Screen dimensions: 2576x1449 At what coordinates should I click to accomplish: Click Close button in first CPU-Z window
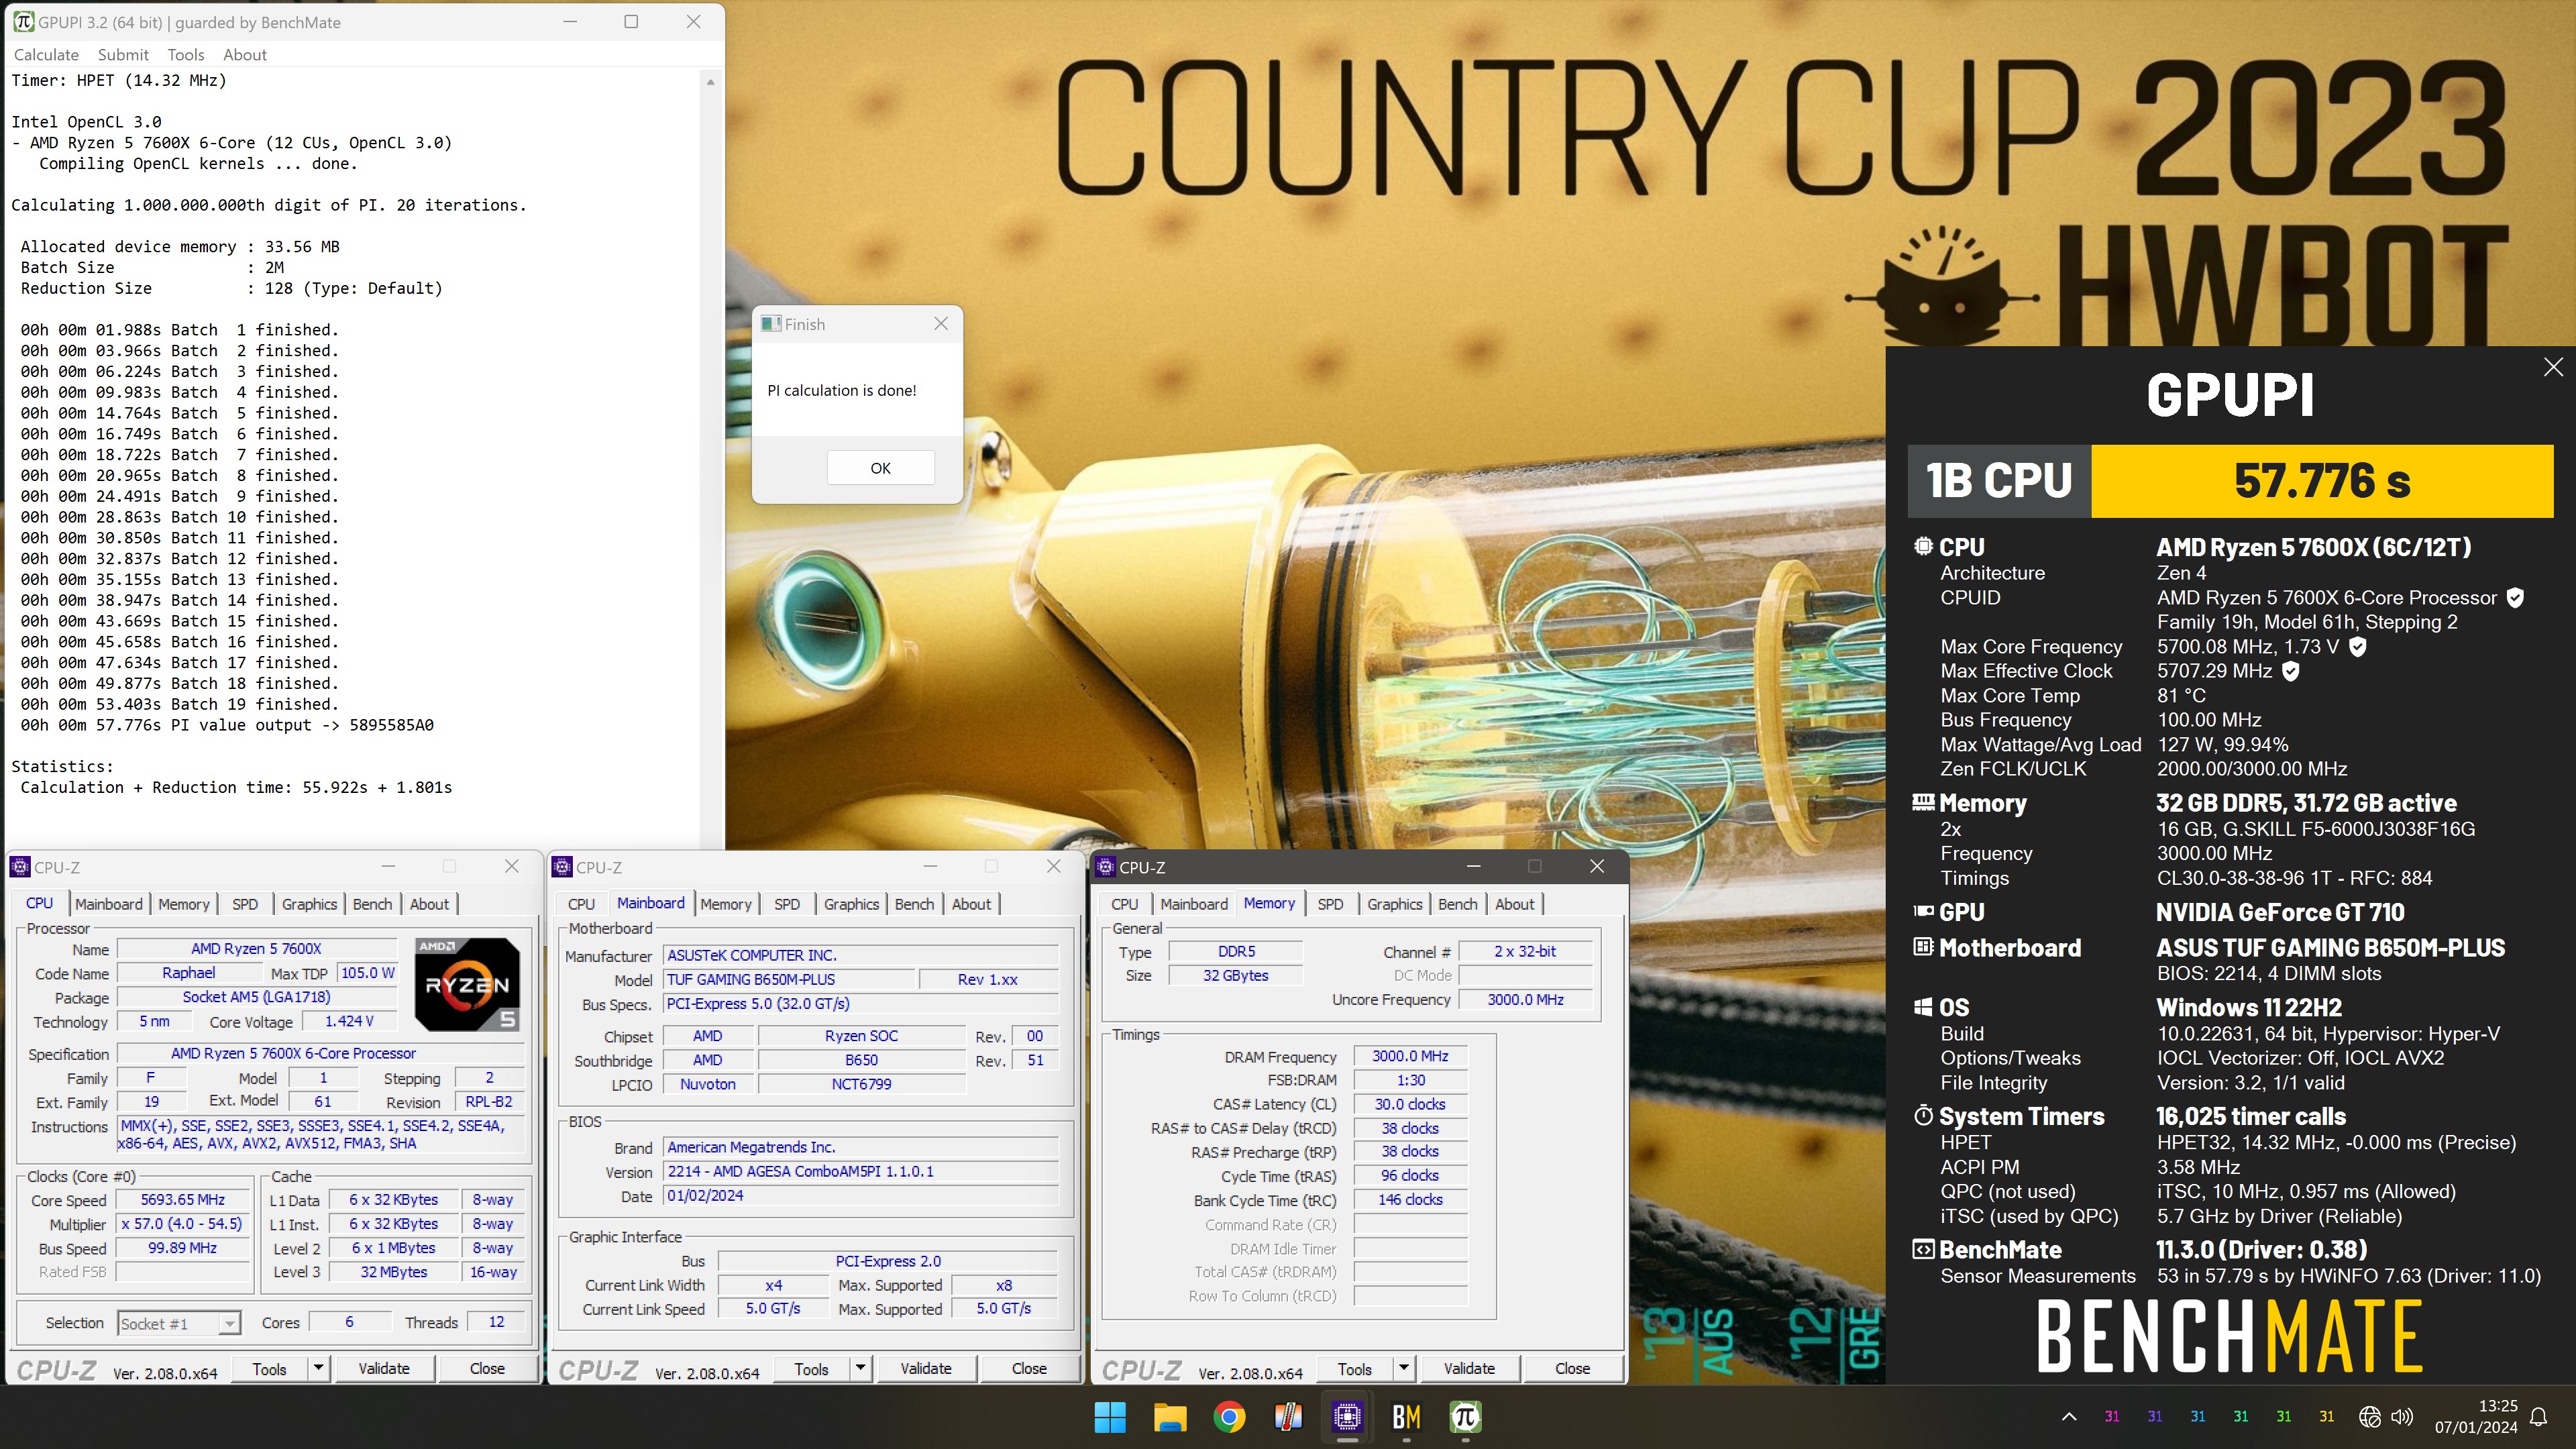click(487, 1368)
